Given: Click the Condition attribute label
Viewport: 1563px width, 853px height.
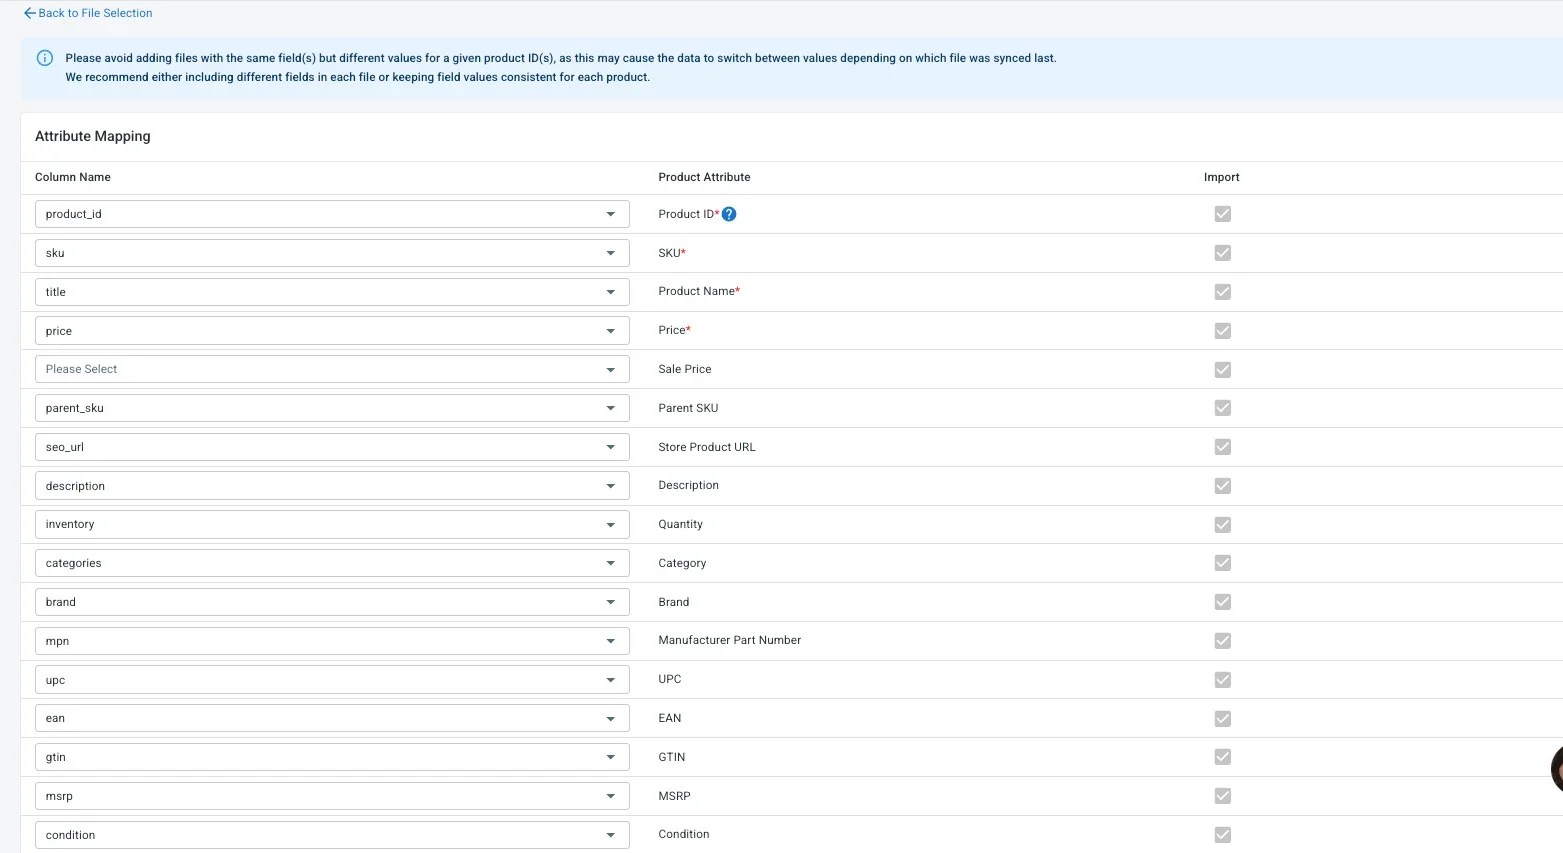Looking at the screenshot, I should [x=684, y=834].
